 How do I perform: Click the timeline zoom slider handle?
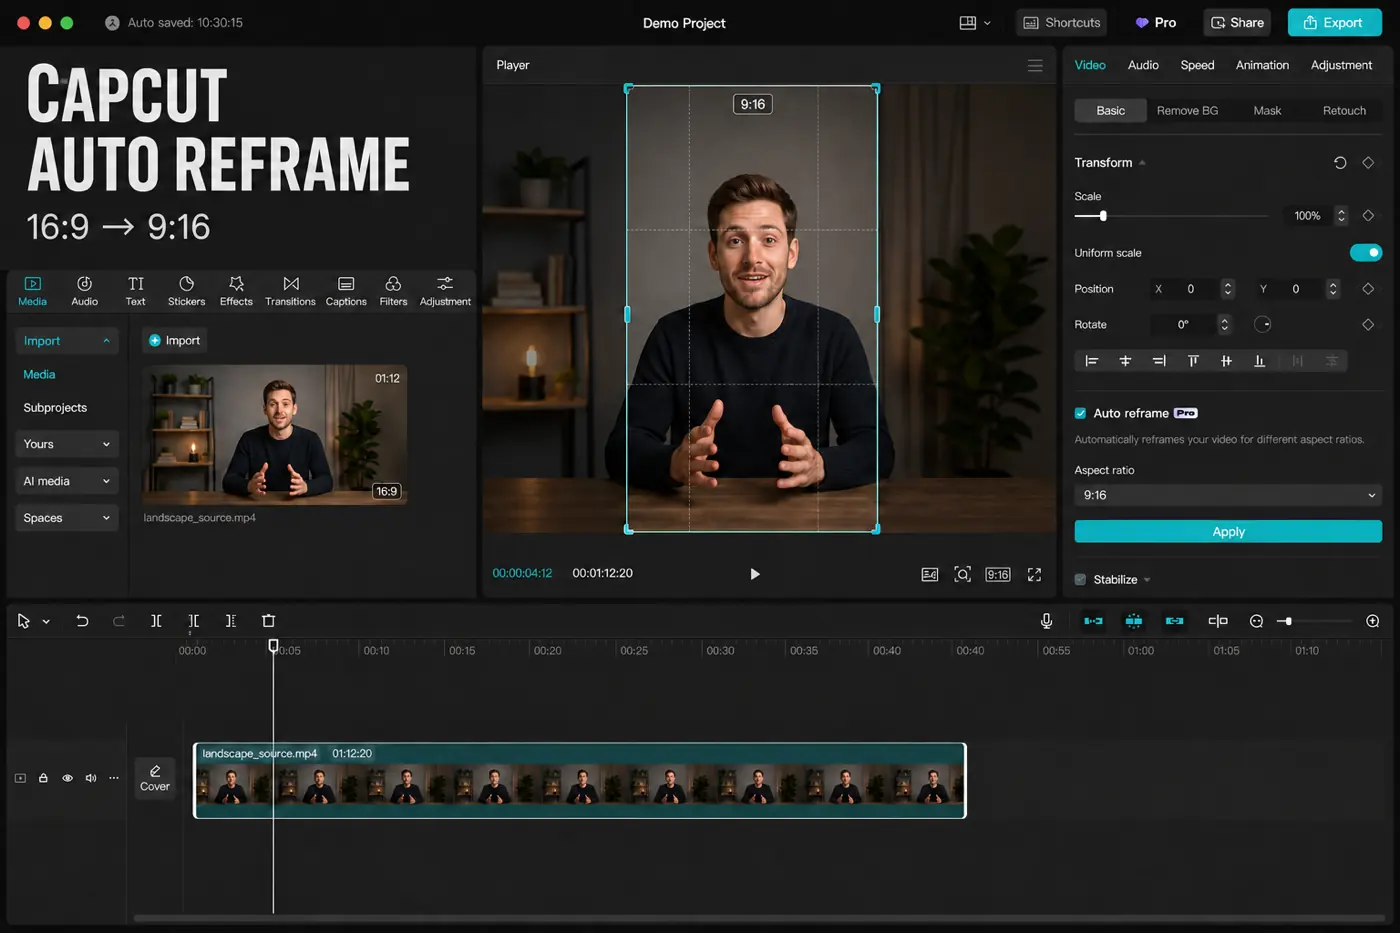point(1288,622)
